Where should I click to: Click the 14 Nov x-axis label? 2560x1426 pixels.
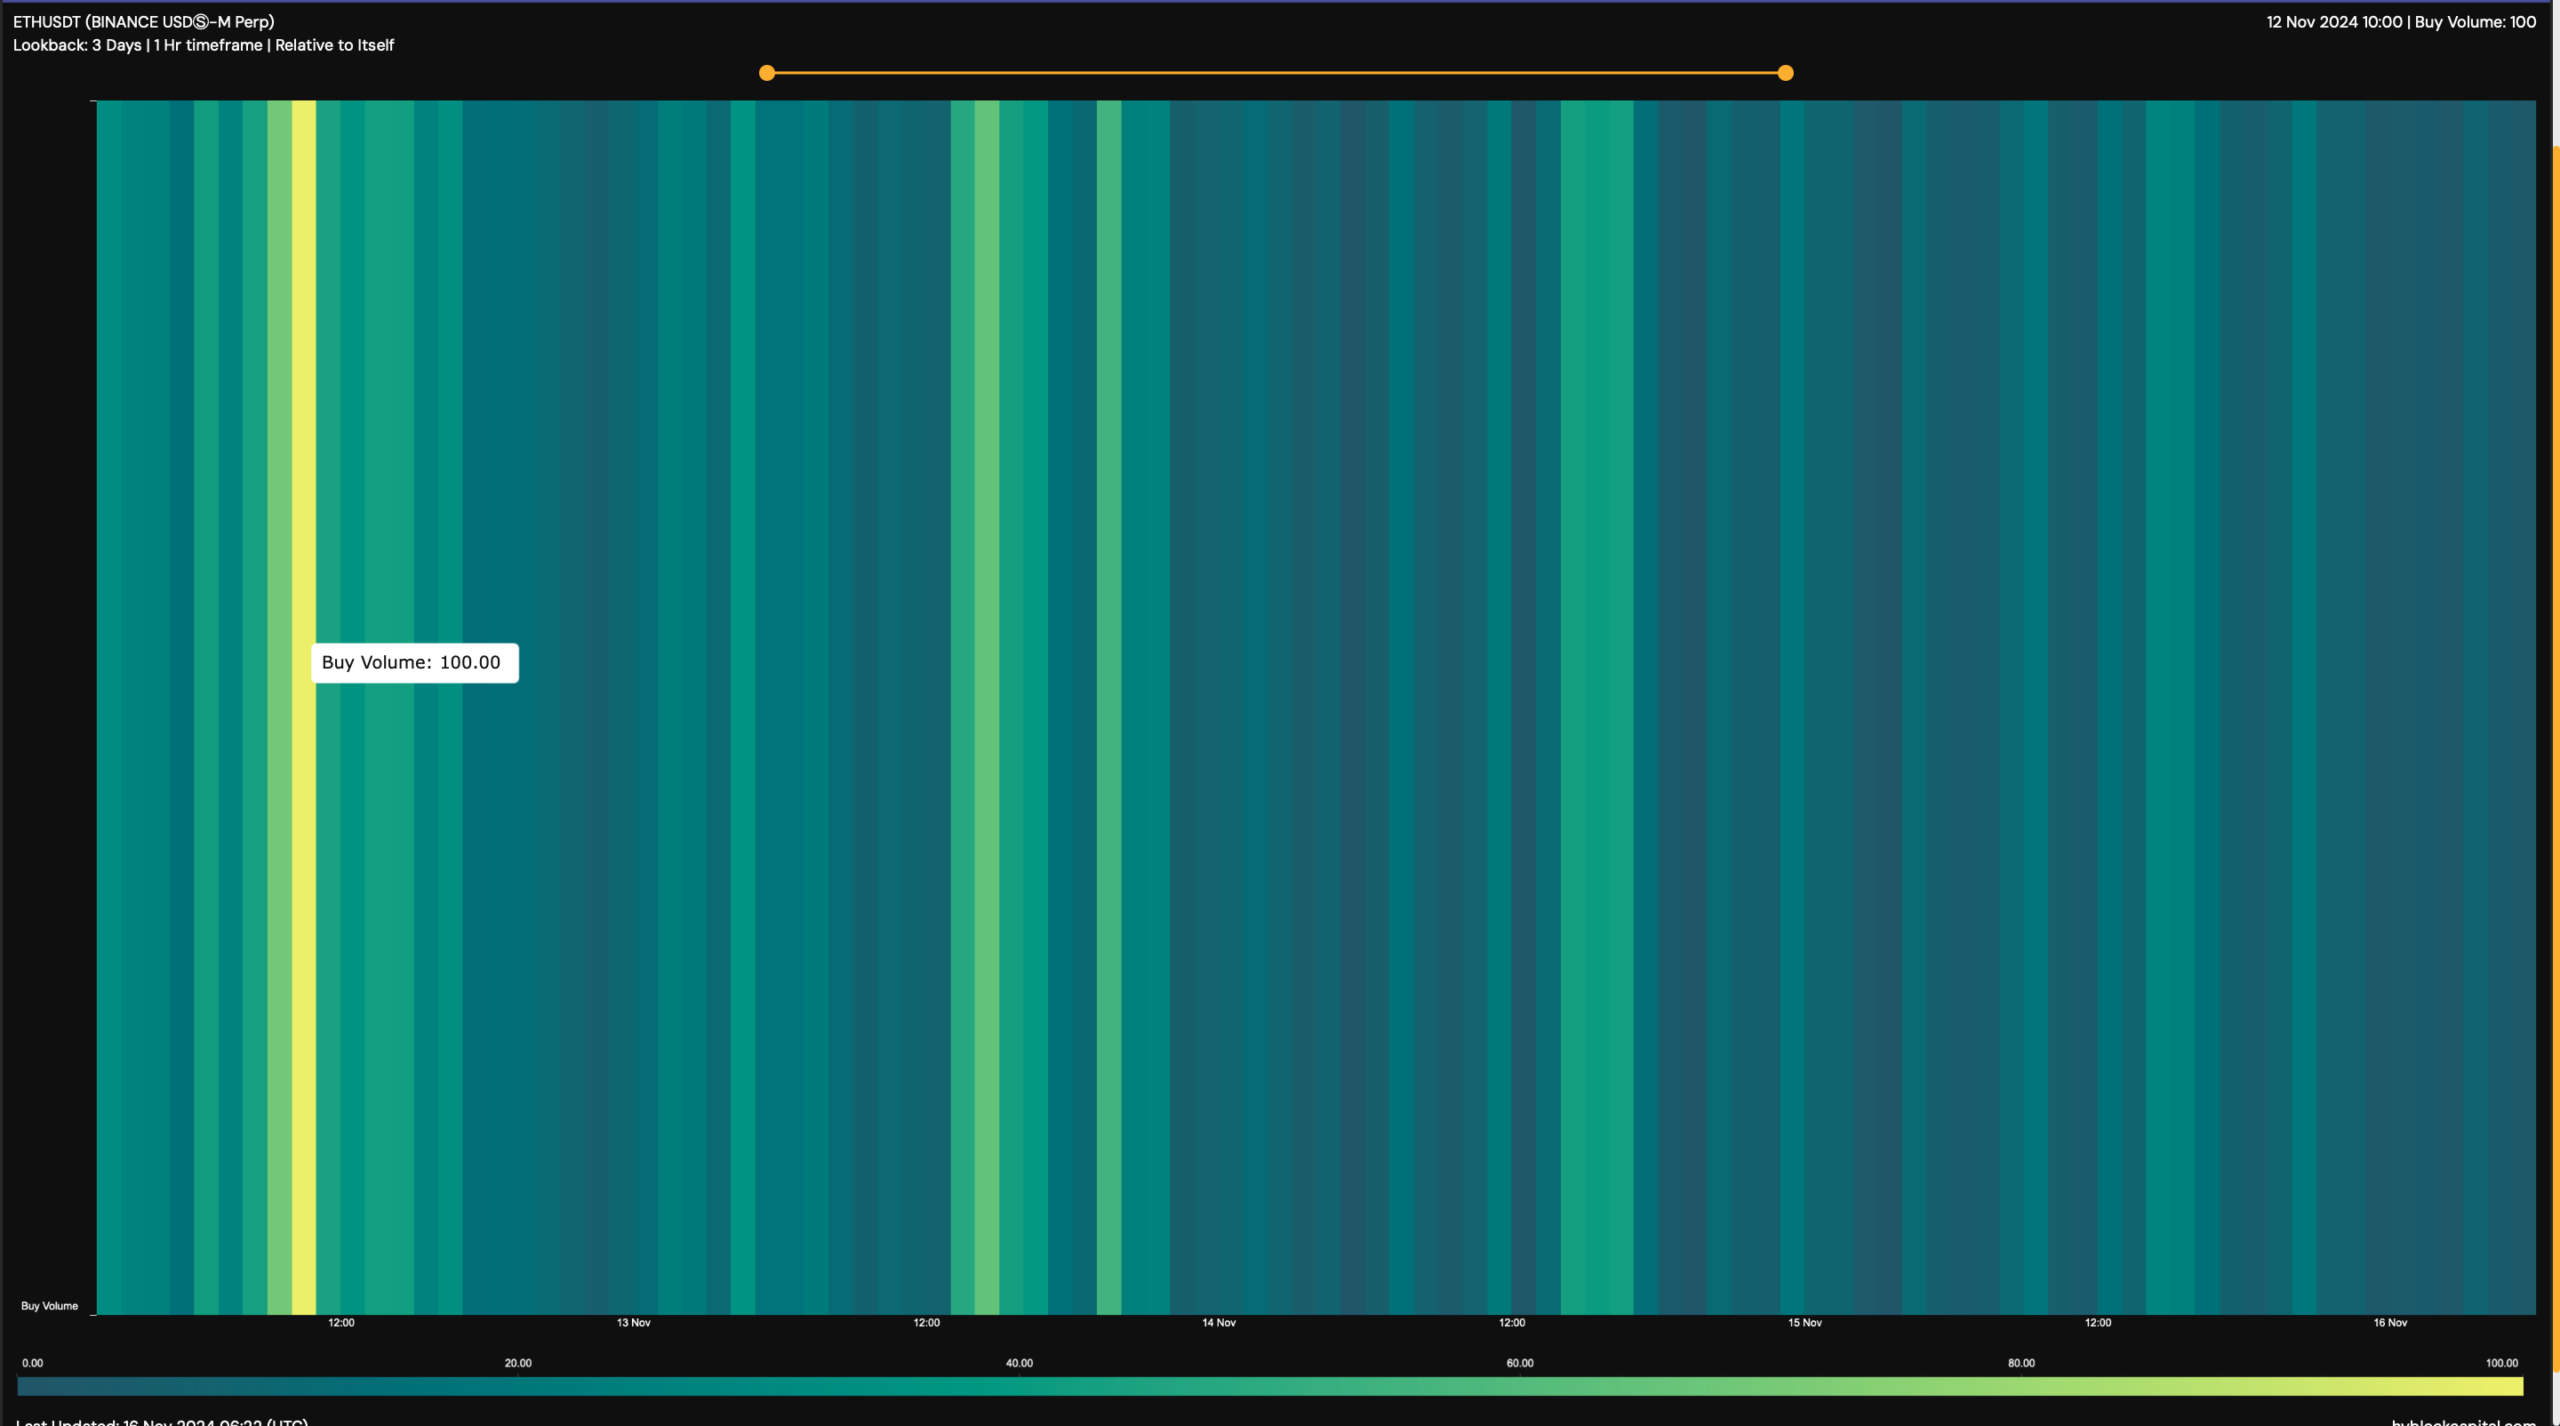(x=1219, y=1323)
